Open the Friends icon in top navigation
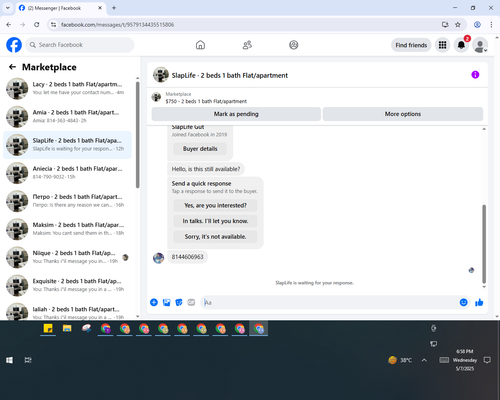Screen dimensions: 500x400 (247, 45)
